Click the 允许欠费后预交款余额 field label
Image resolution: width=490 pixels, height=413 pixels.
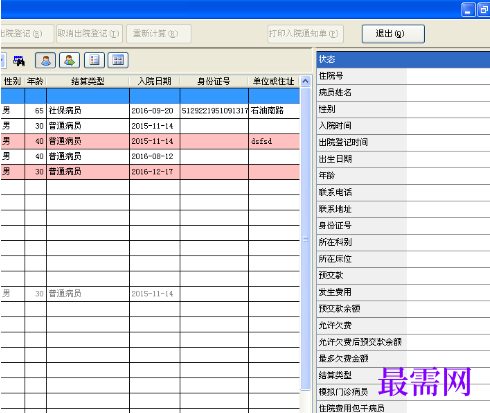coord(360,342)
